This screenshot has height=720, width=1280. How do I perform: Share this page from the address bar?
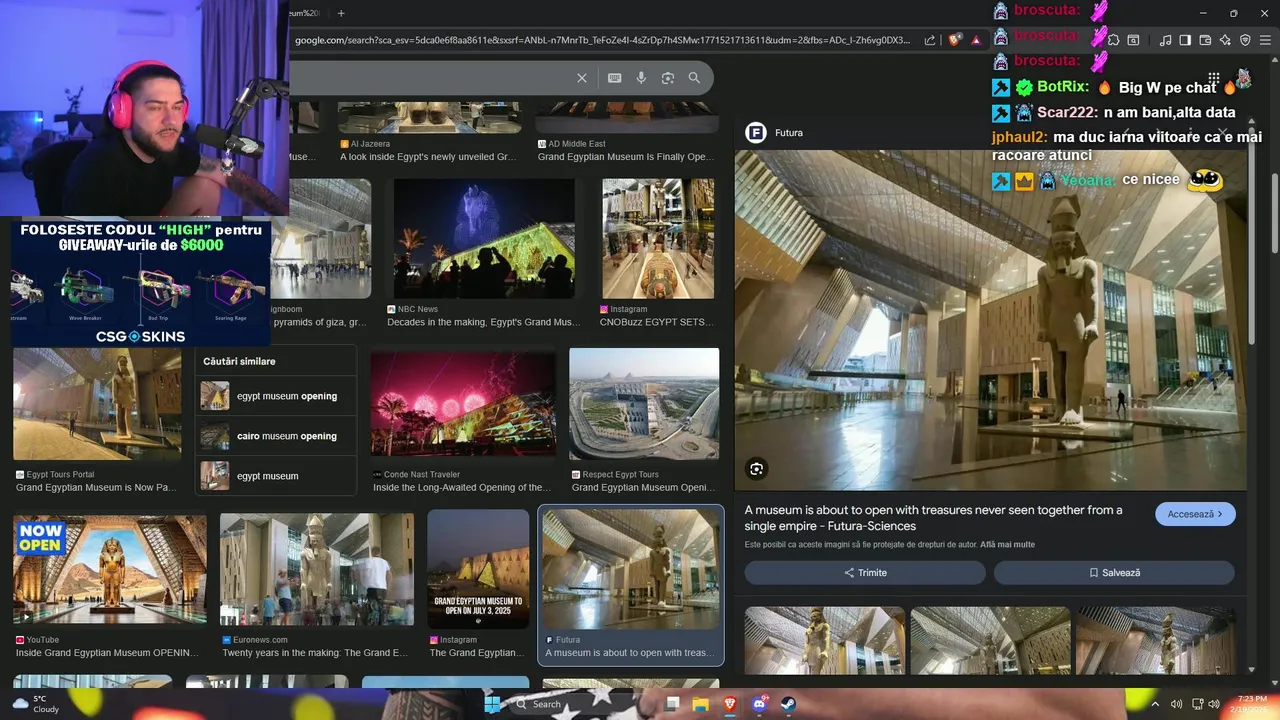pyautogui.click(x=930, y=40)
